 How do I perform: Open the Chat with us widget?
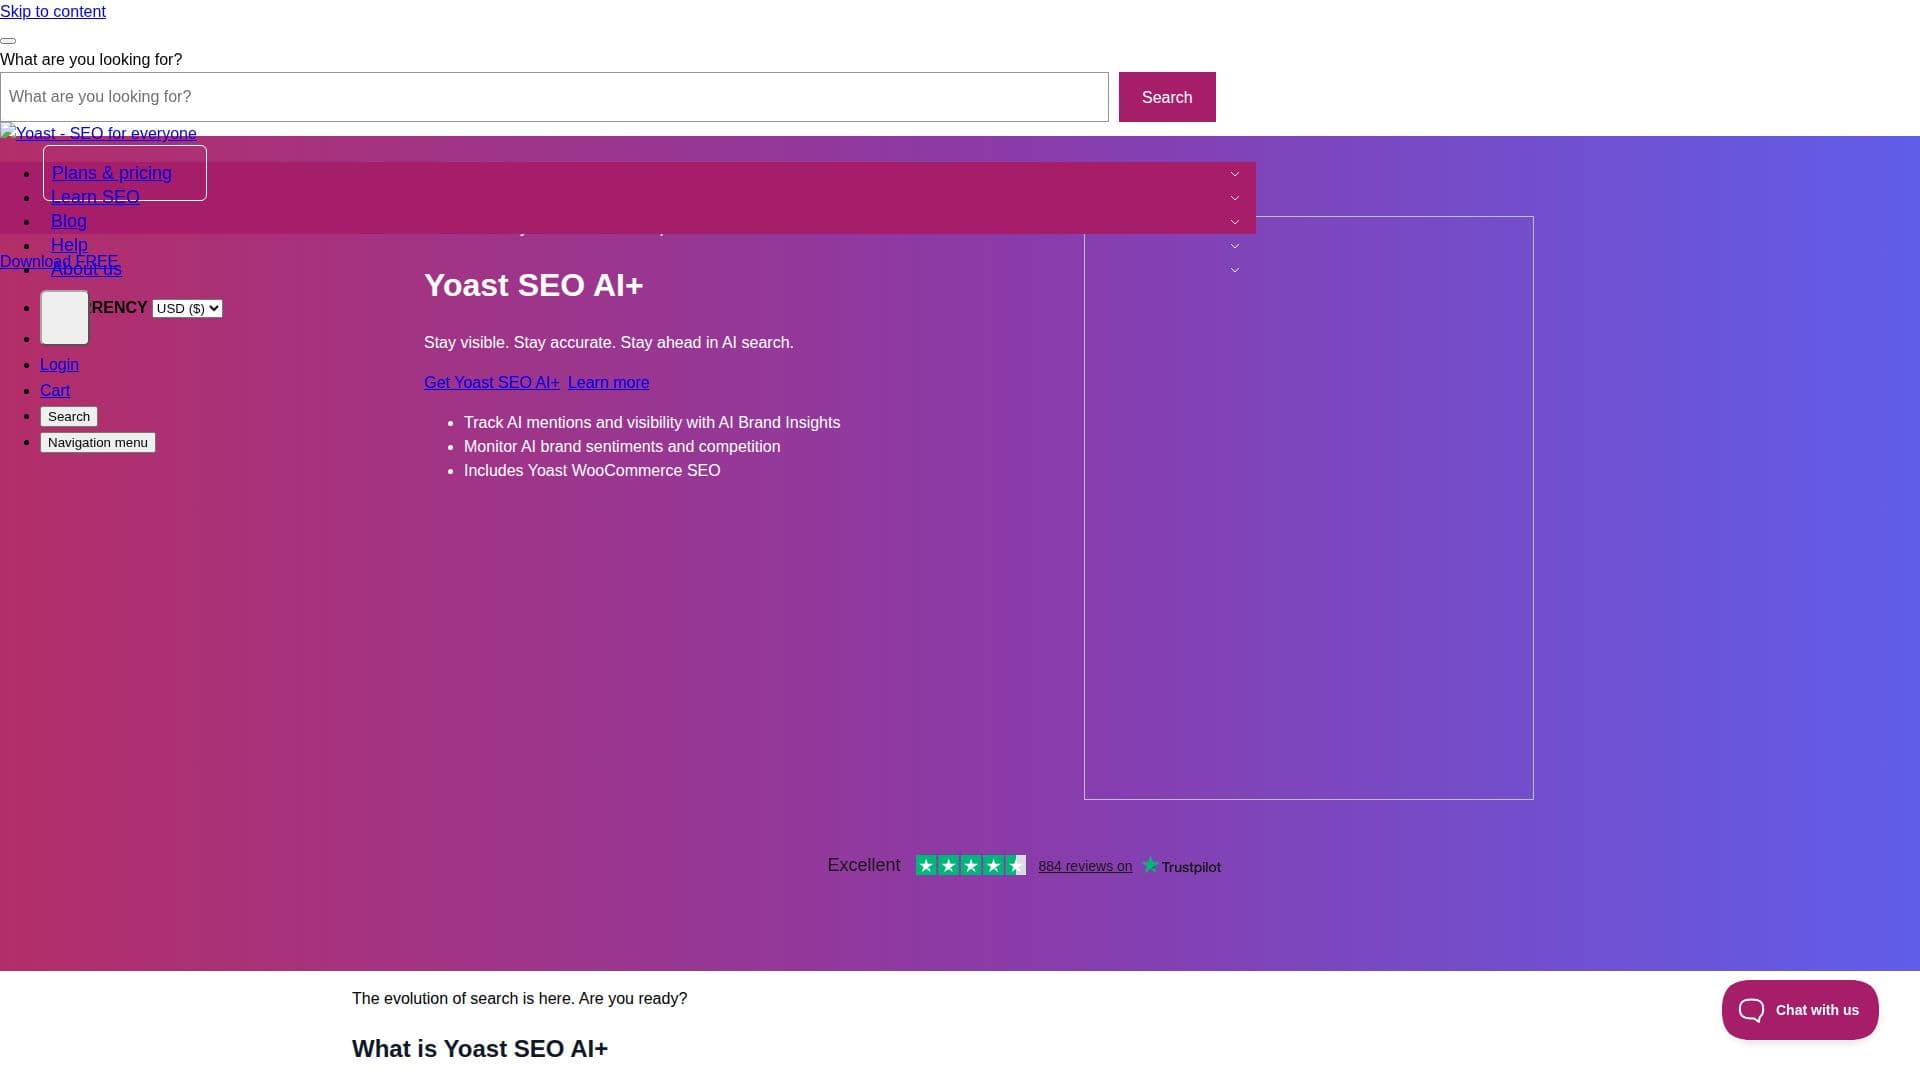pos(1800,1010)
